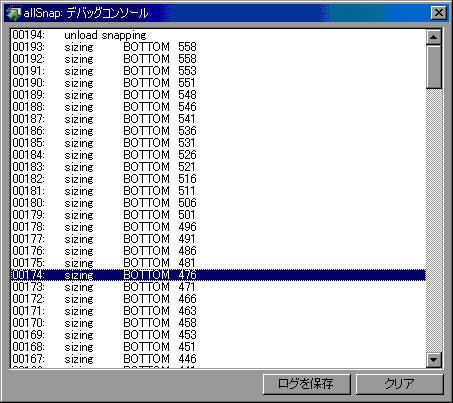
Task: Select log line 00190 BOTTOM 551
Action: pos(218,83)
